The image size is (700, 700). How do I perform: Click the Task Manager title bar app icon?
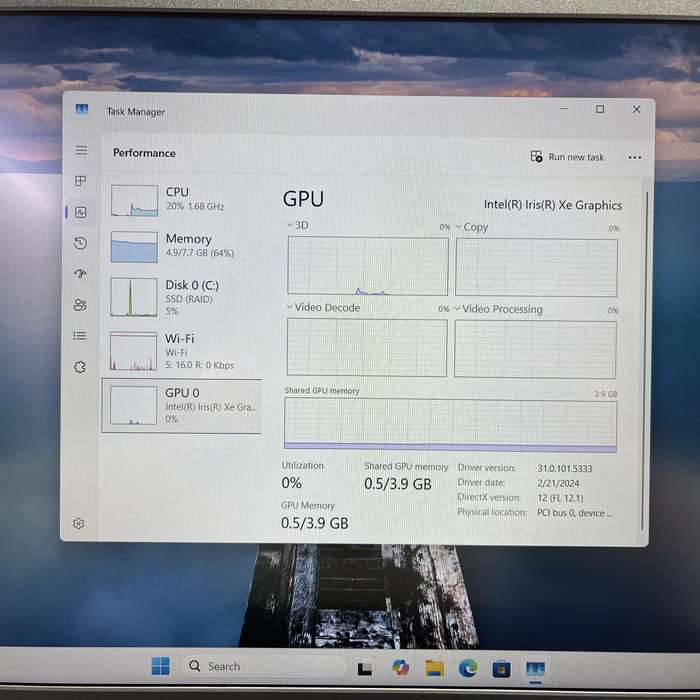click(x=82, y=109)
